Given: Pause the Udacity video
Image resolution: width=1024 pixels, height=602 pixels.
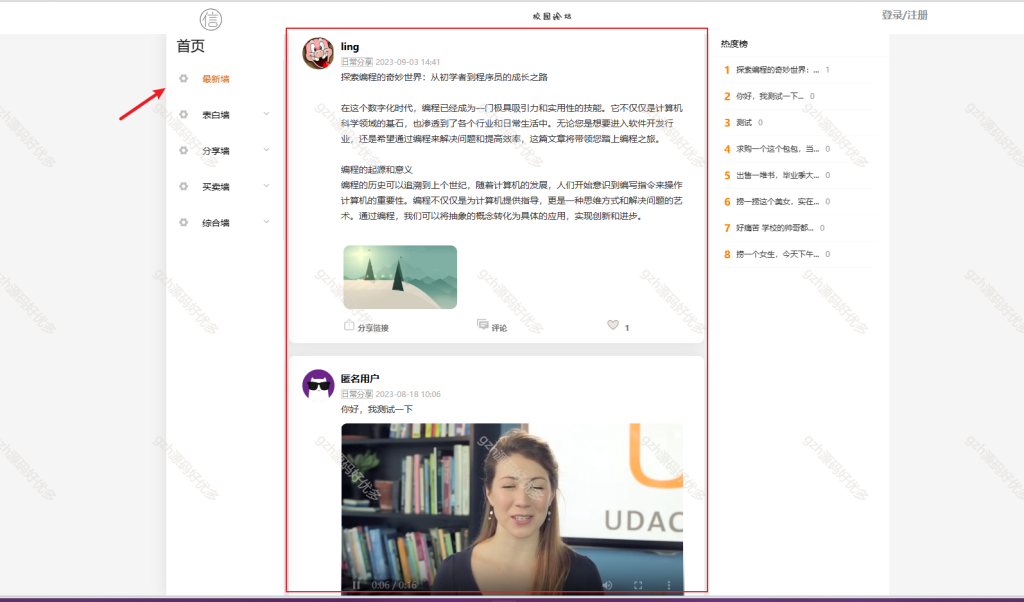Looking at the screenshot, I should click(357, 585).
